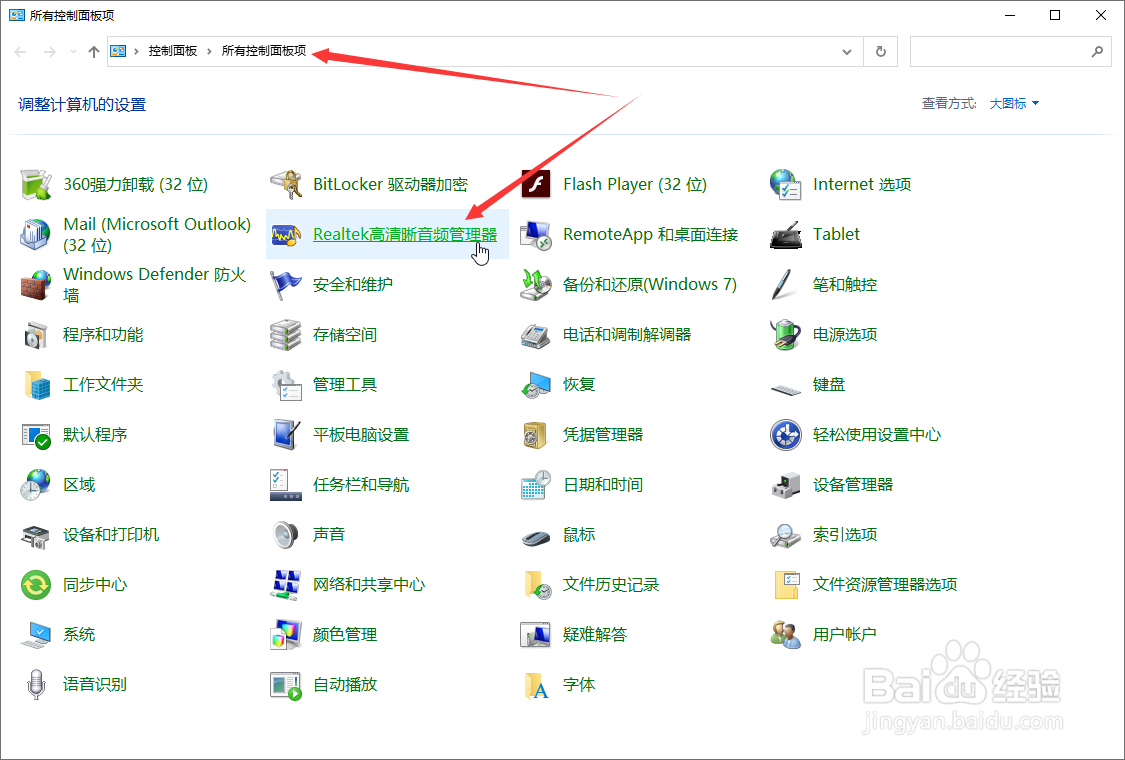1125x760 pixels.
Task: Open Windows Defender 防火墙 brick-wall icon
Action: 36,285
